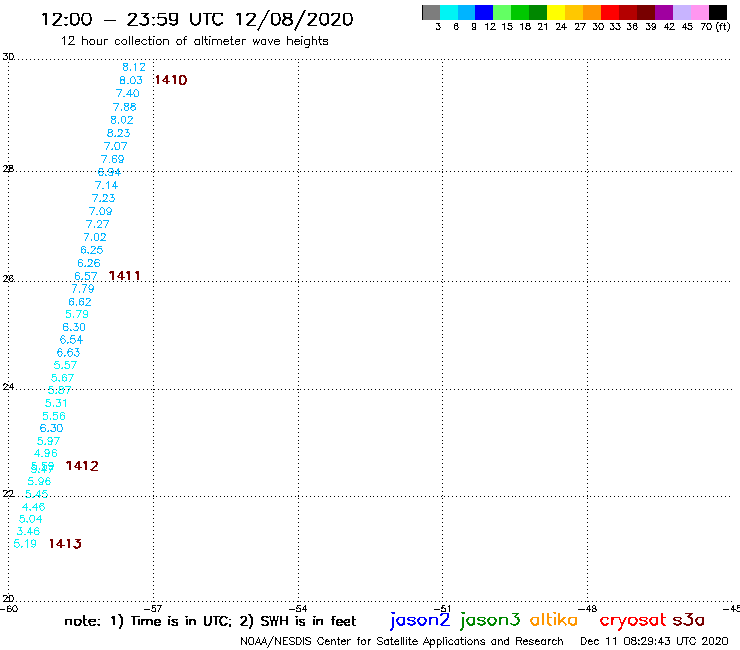740x650 pixels.
Task: Click the 5.04 wave height value
Action: [x=31, y=519]
